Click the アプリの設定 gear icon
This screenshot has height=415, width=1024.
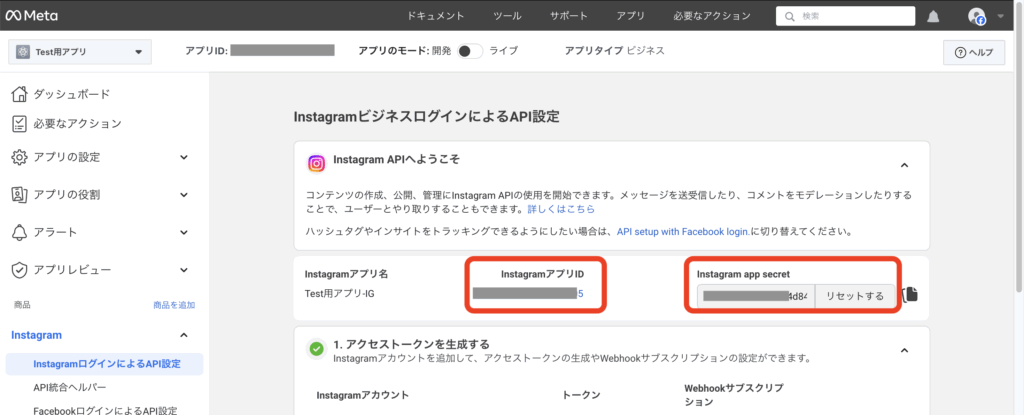[x=20, y=158]
